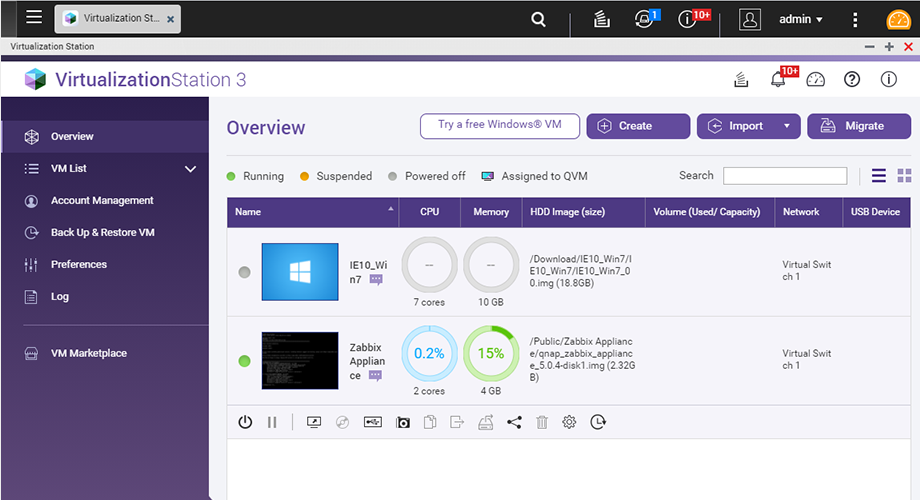Click the Zabbix 0.2% CPU gauge
The image size is (920, 500).
429,353
